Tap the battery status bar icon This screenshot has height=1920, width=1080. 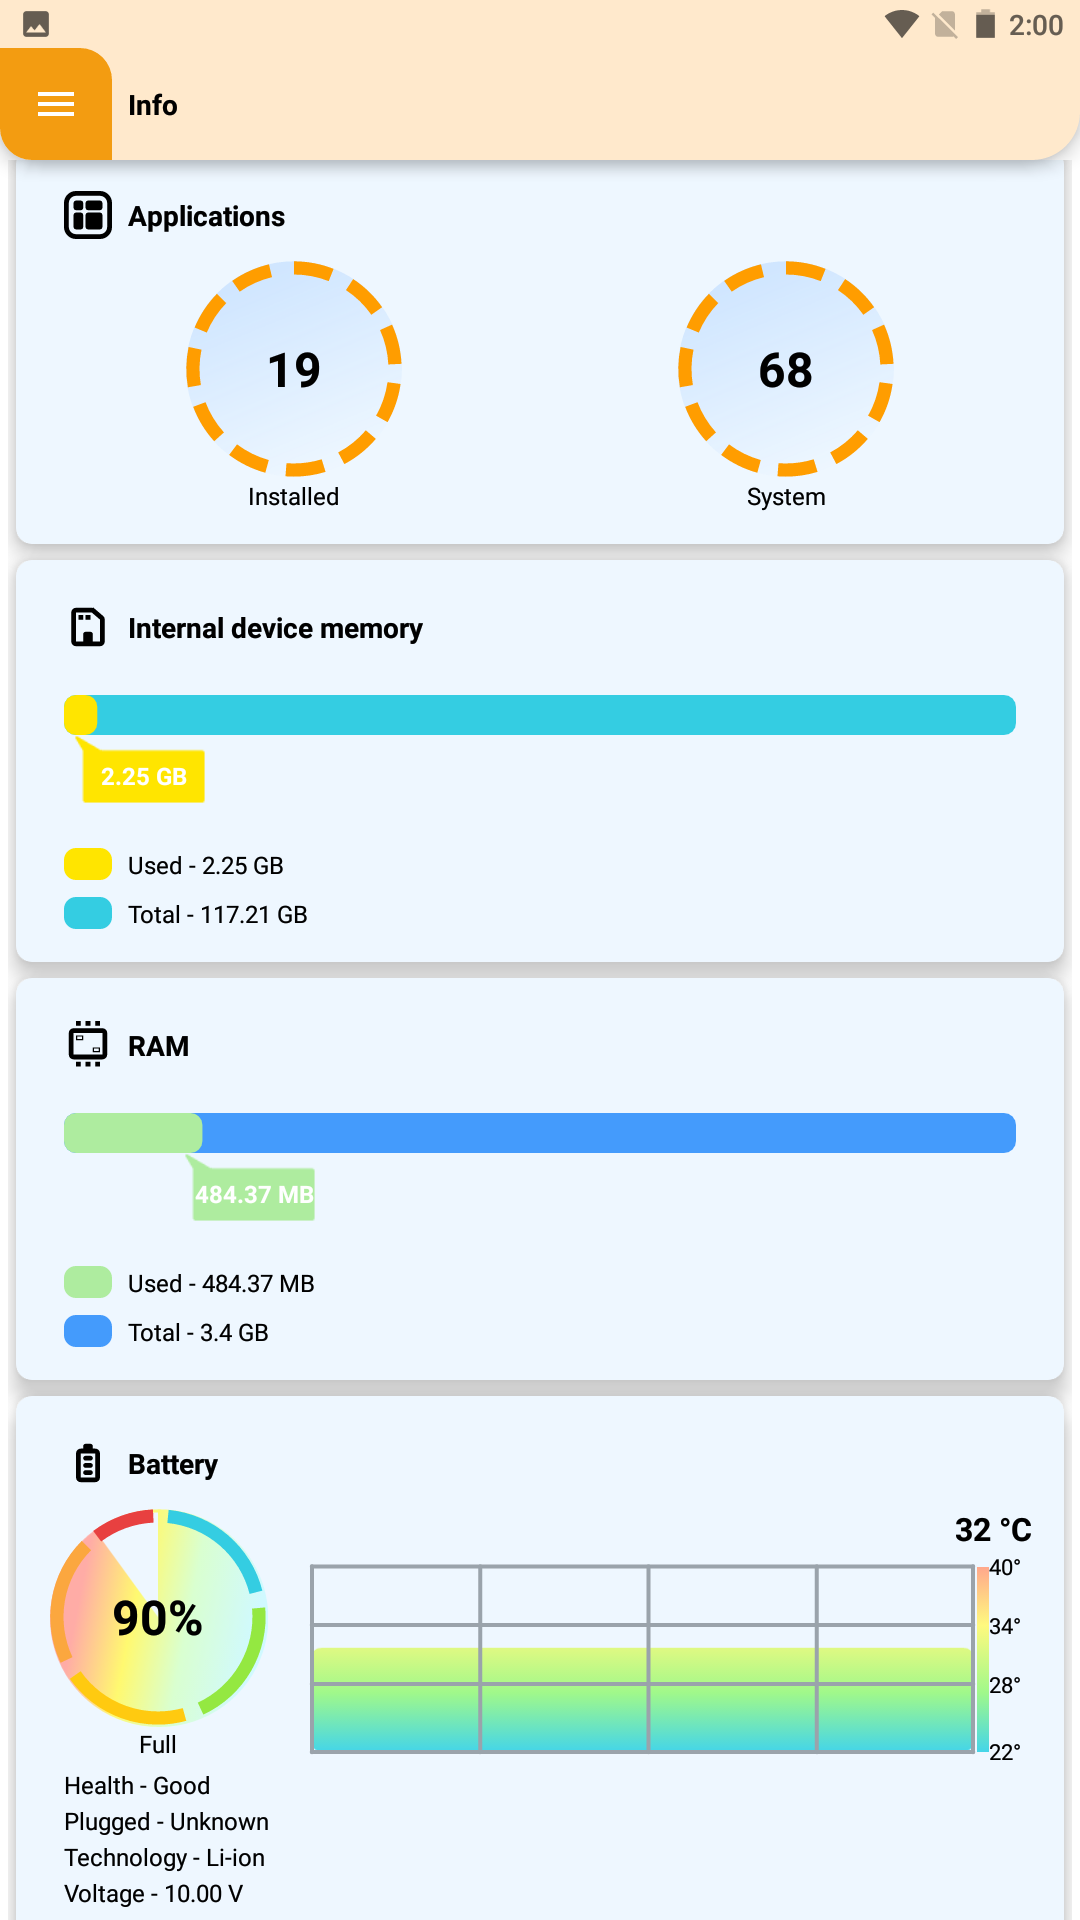986,24
